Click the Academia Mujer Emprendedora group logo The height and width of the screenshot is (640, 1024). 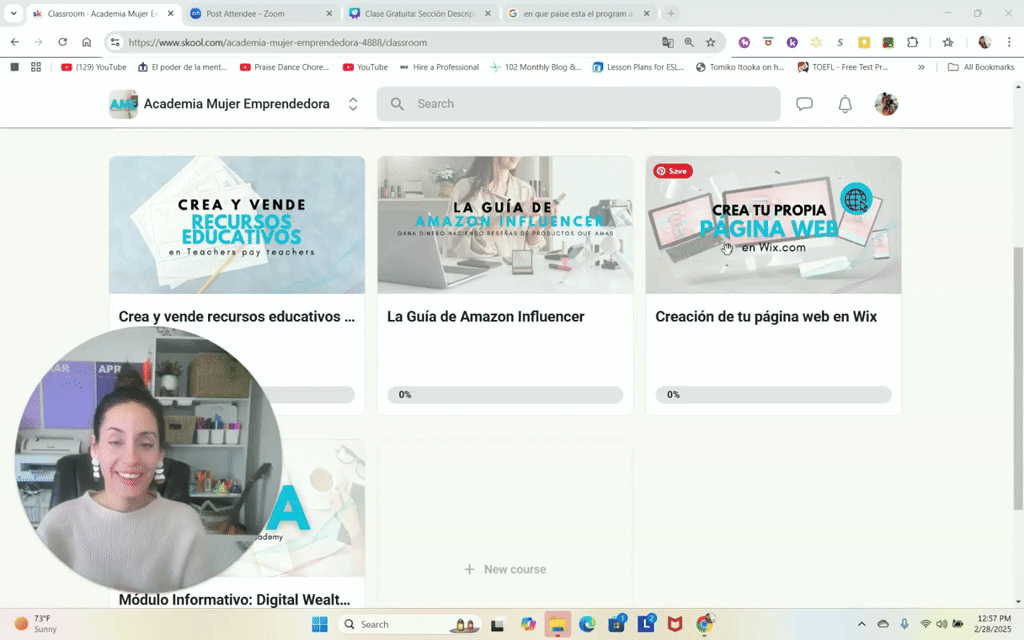(123, 104)
